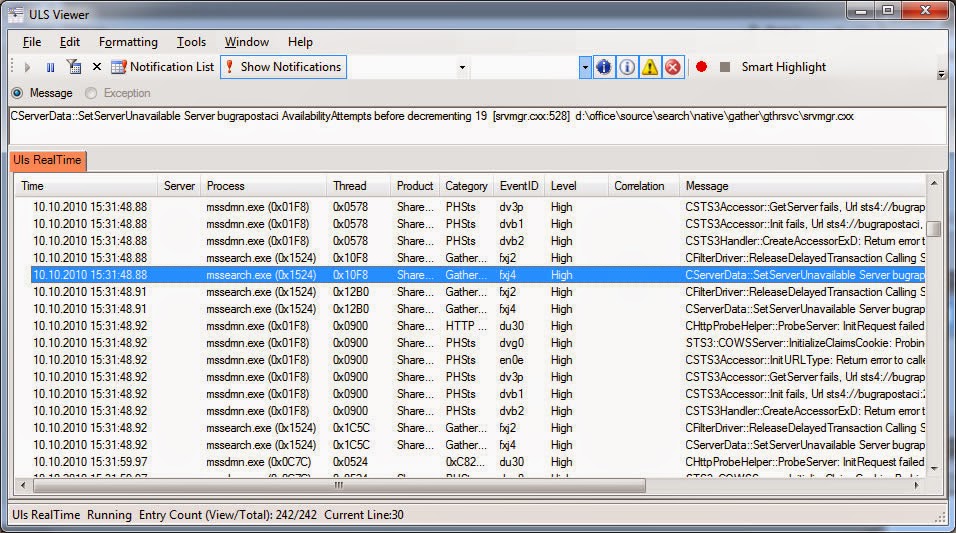Open the Window menu
Screen dimensions: 956x533
[x=247, y=41]
